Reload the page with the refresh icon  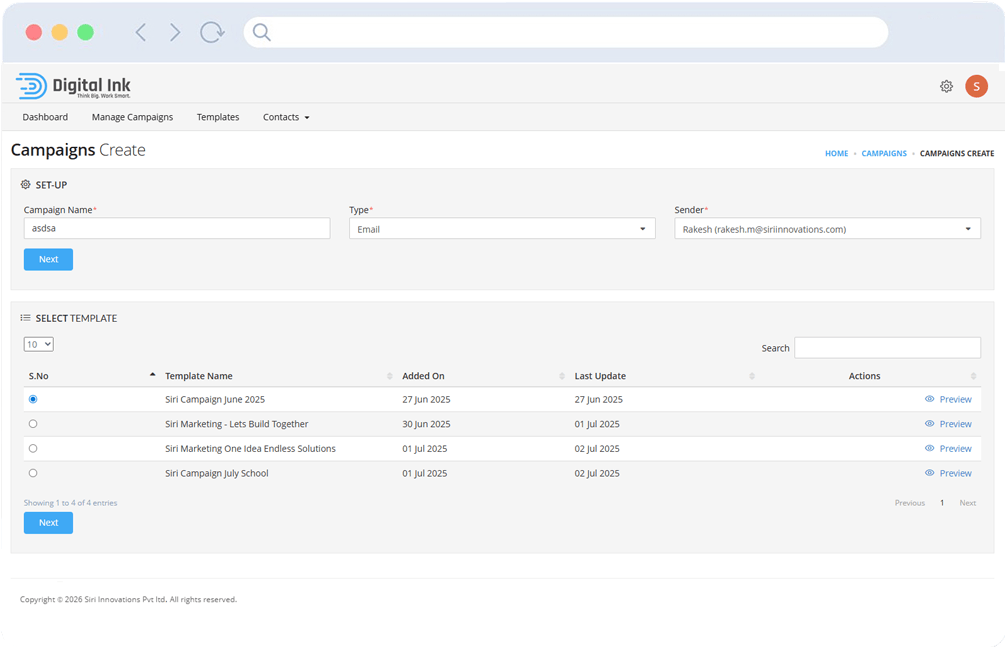pos(212,33)
